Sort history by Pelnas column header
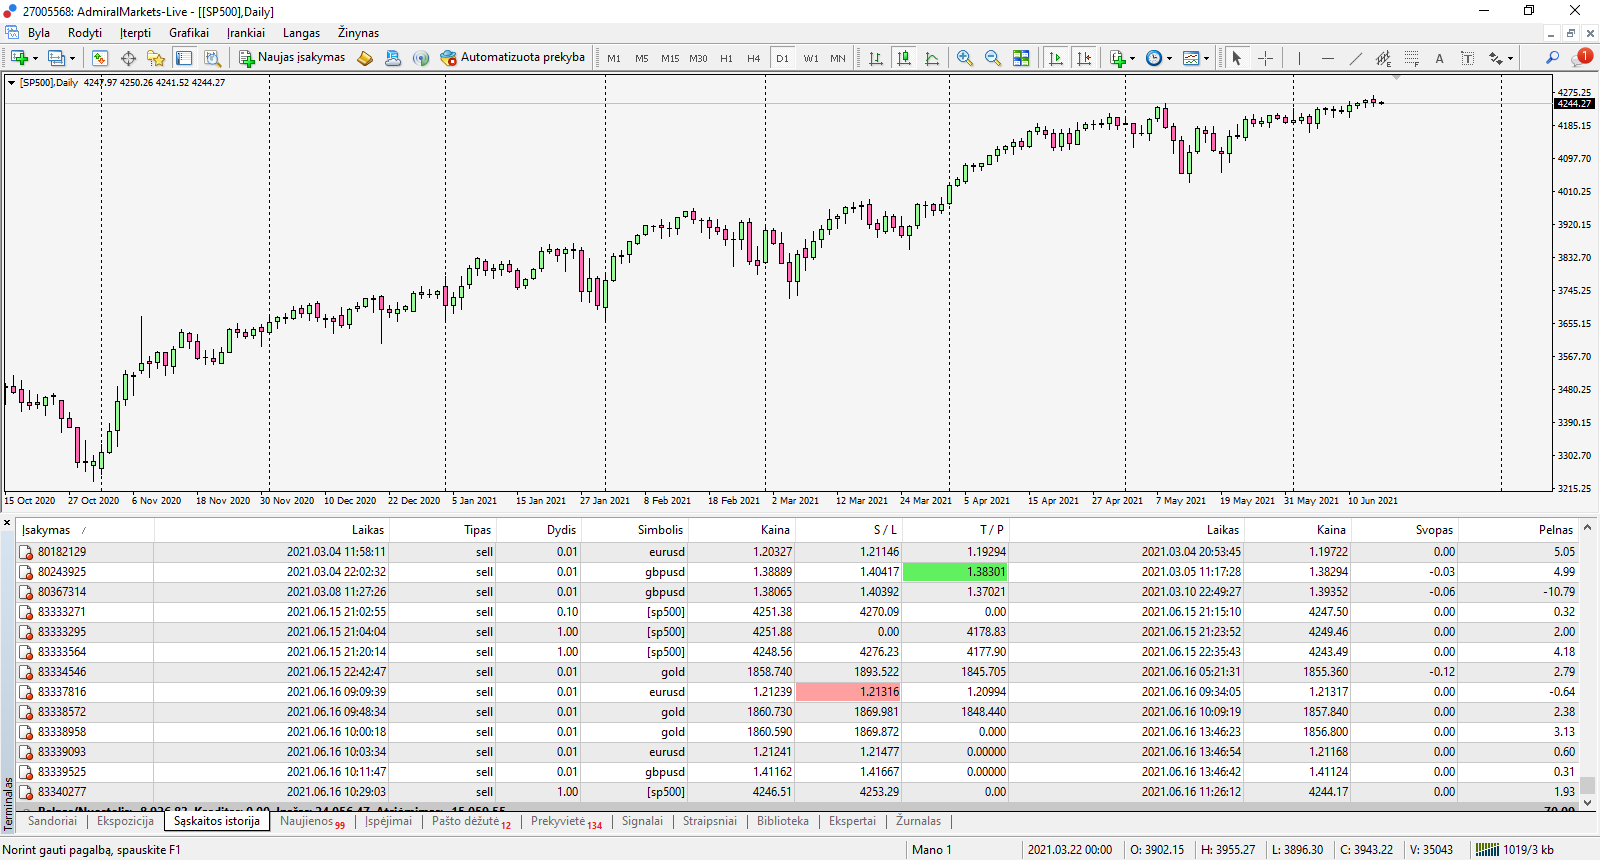1600x860 pixels. point(1555,530)
